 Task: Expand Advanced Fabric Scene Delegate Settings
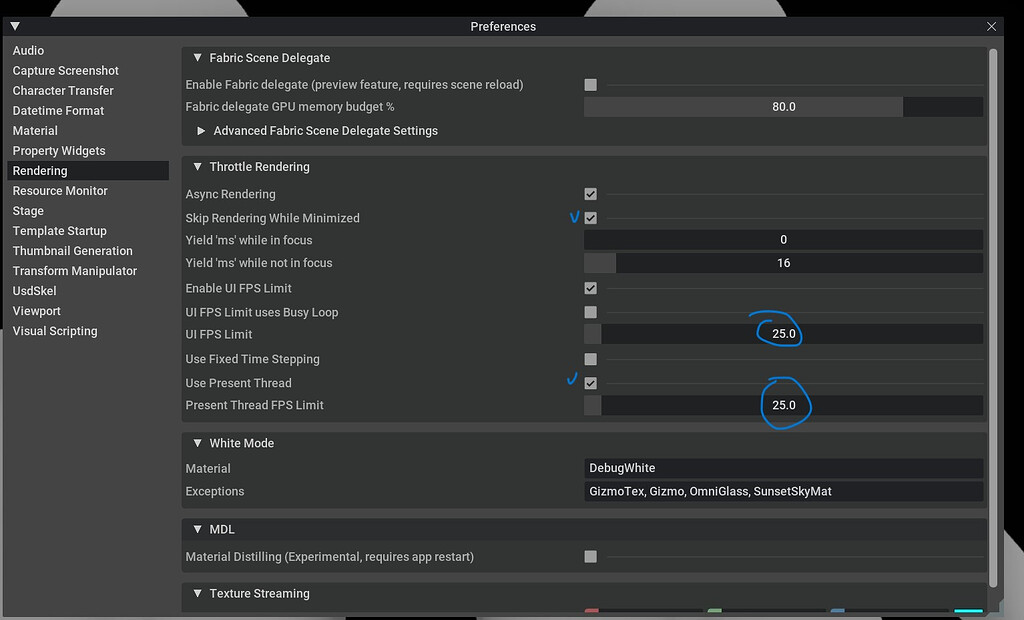tap(200, 130)
